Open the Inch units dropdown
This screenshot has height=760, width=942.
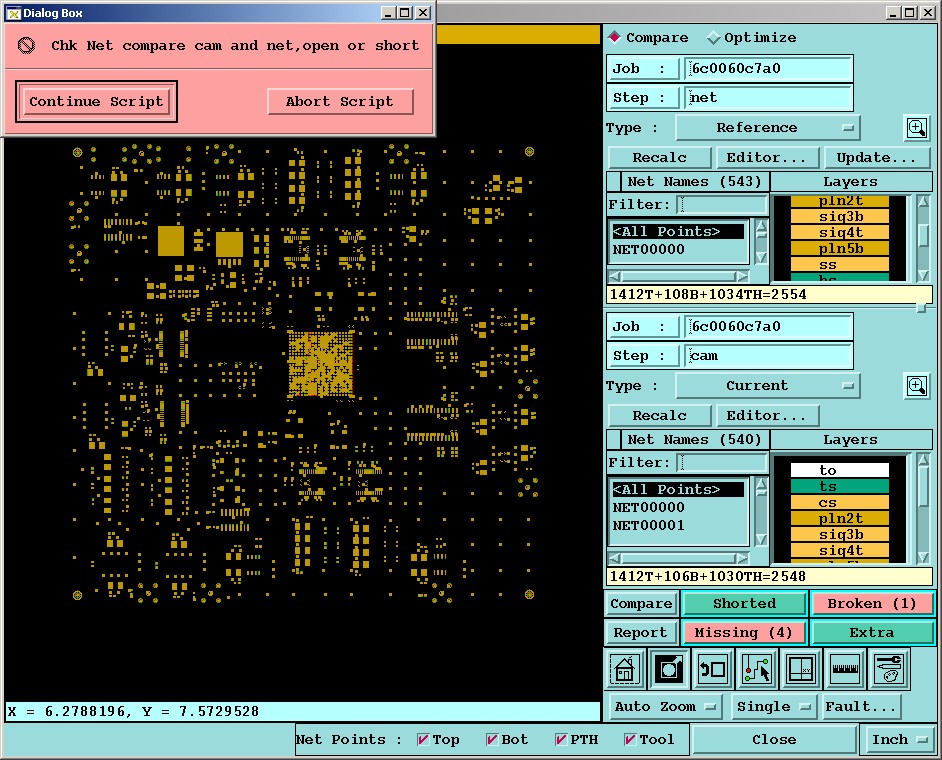pos(899,740)
